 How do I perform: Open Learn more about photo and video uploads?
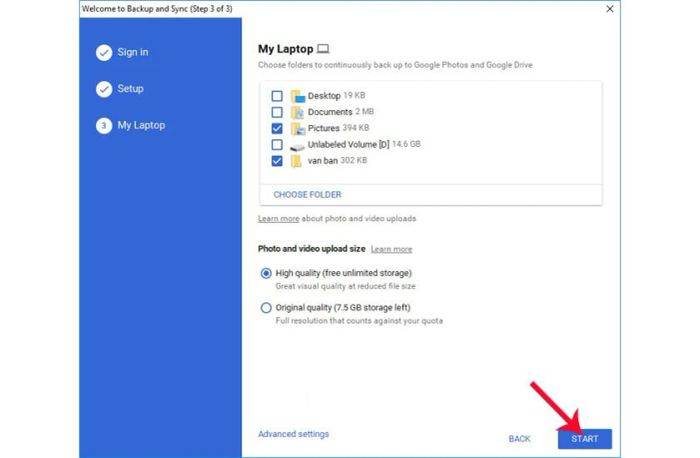point(279,219)
